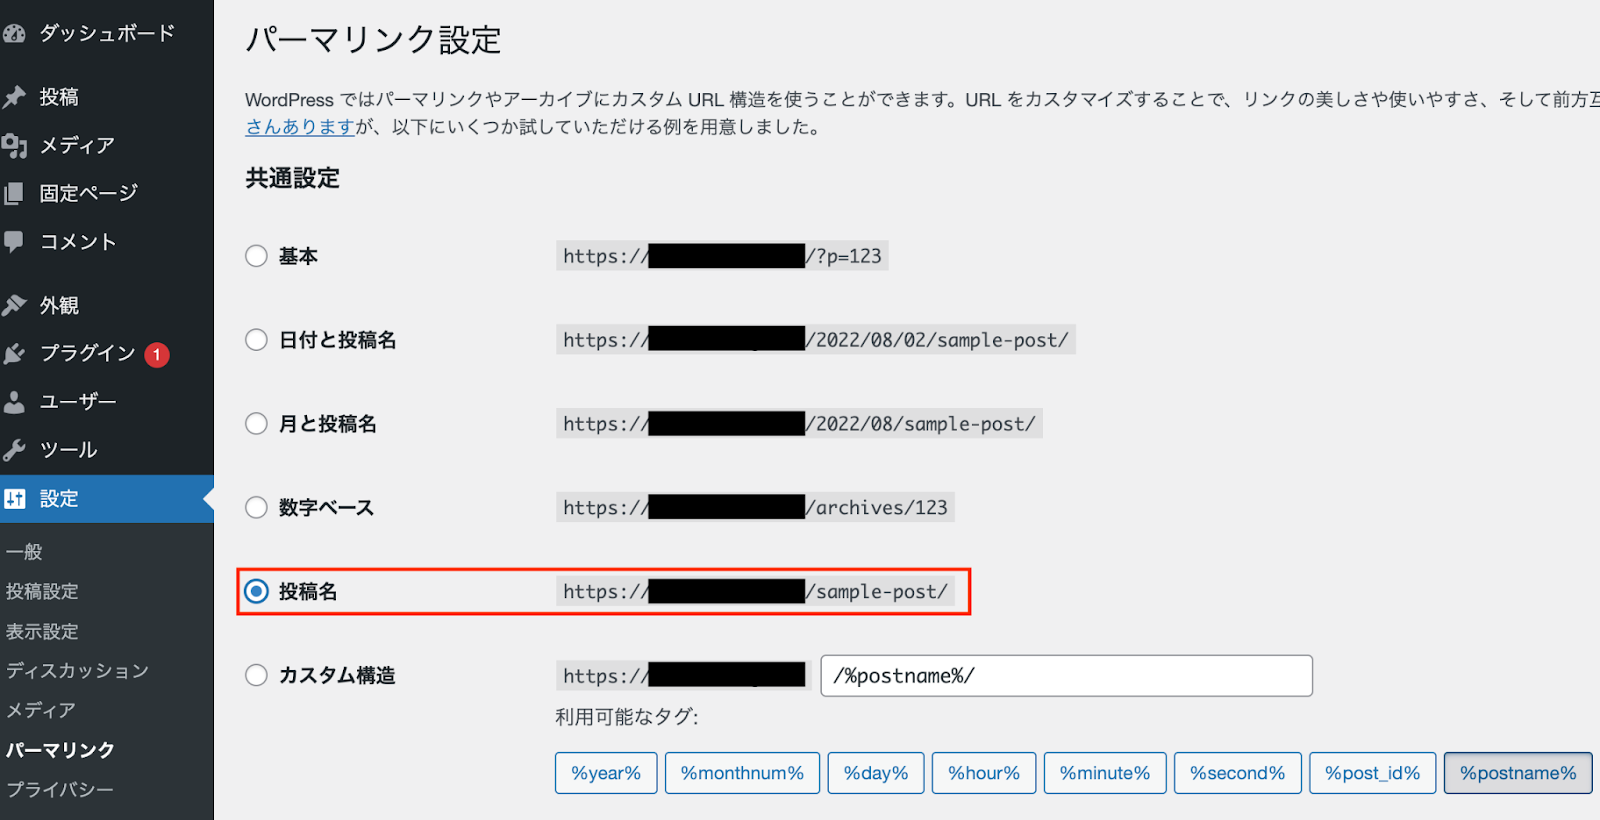Click the pushpin icon beside 投稿
The image size is (1600, 820).
[14, 97]
